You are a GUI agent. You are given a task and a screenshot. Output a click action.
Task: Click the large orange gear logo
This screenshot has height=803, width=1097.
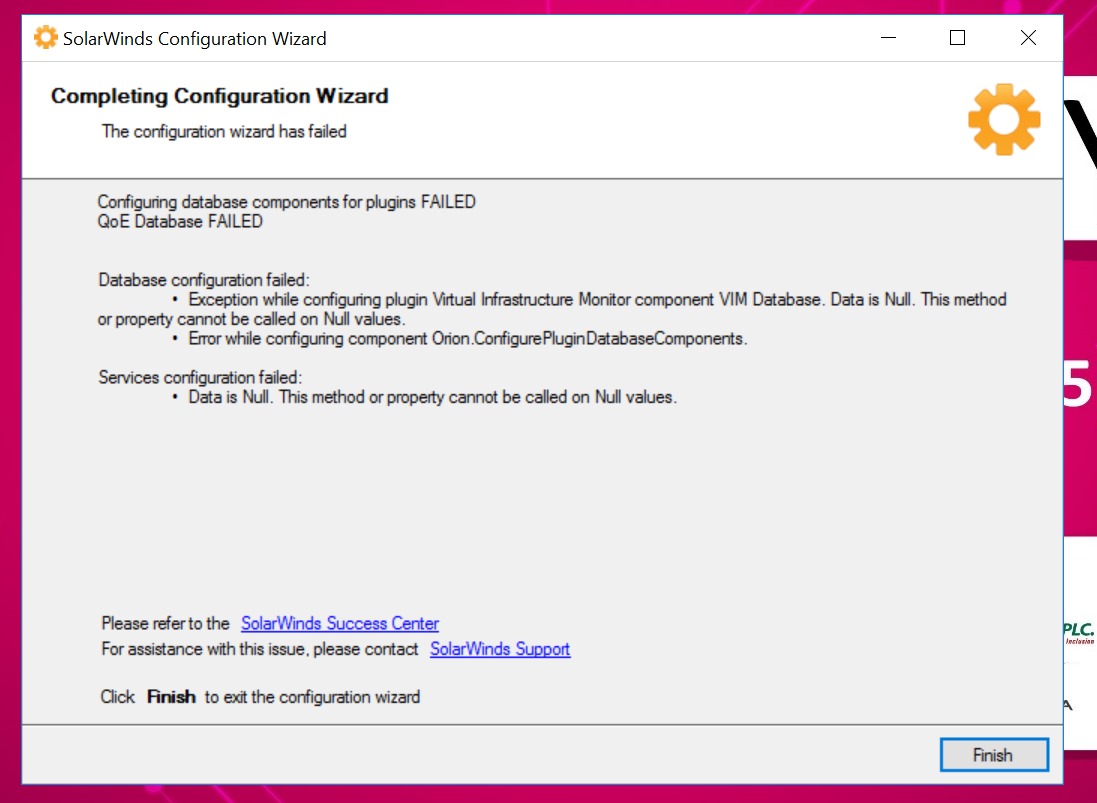(x=1004, y=119)
